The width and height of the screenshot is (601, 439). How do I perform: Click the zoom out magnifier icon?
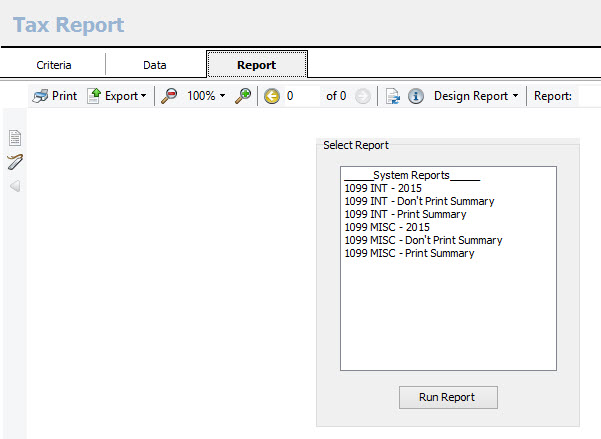point(170,96)
